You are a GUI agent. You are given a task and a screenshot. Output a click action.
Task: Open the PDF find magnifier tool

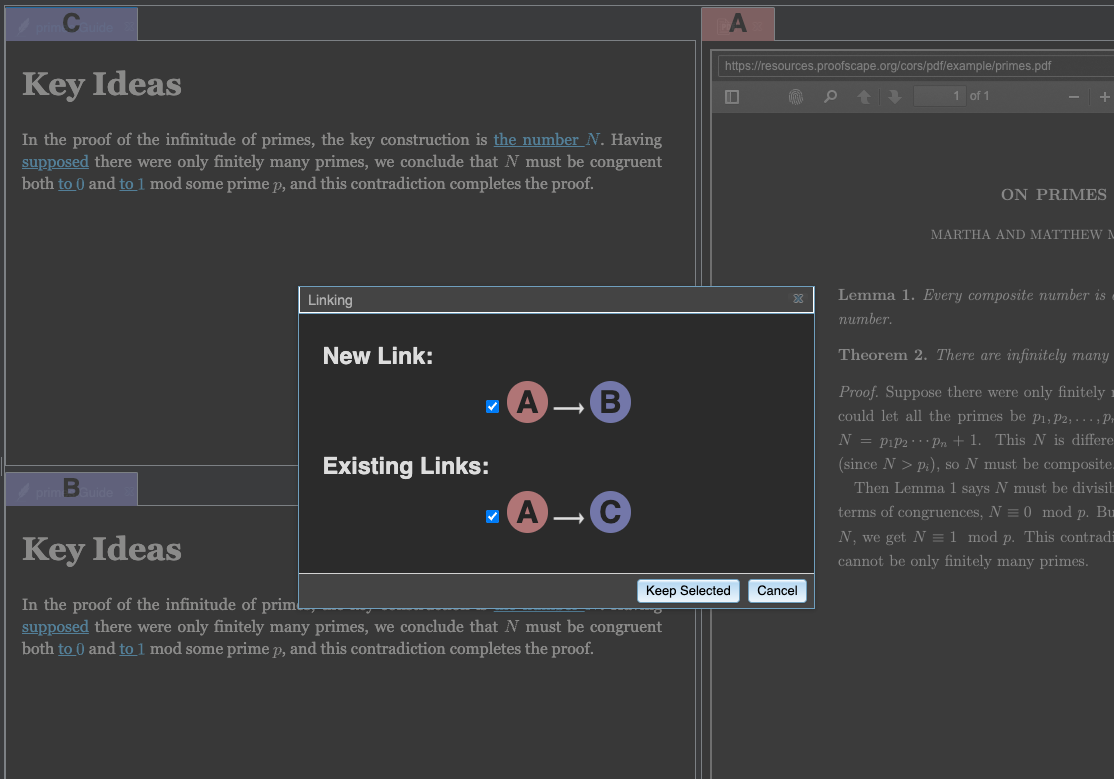point(830,97)
